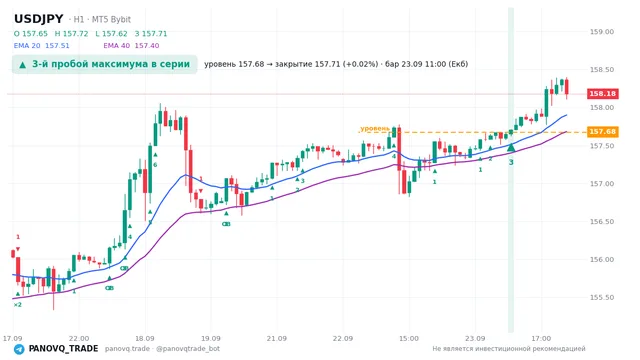Click the green triangle icon in the breakout badge
This screenshot has width=640, height=360.
tap(22, 65)
